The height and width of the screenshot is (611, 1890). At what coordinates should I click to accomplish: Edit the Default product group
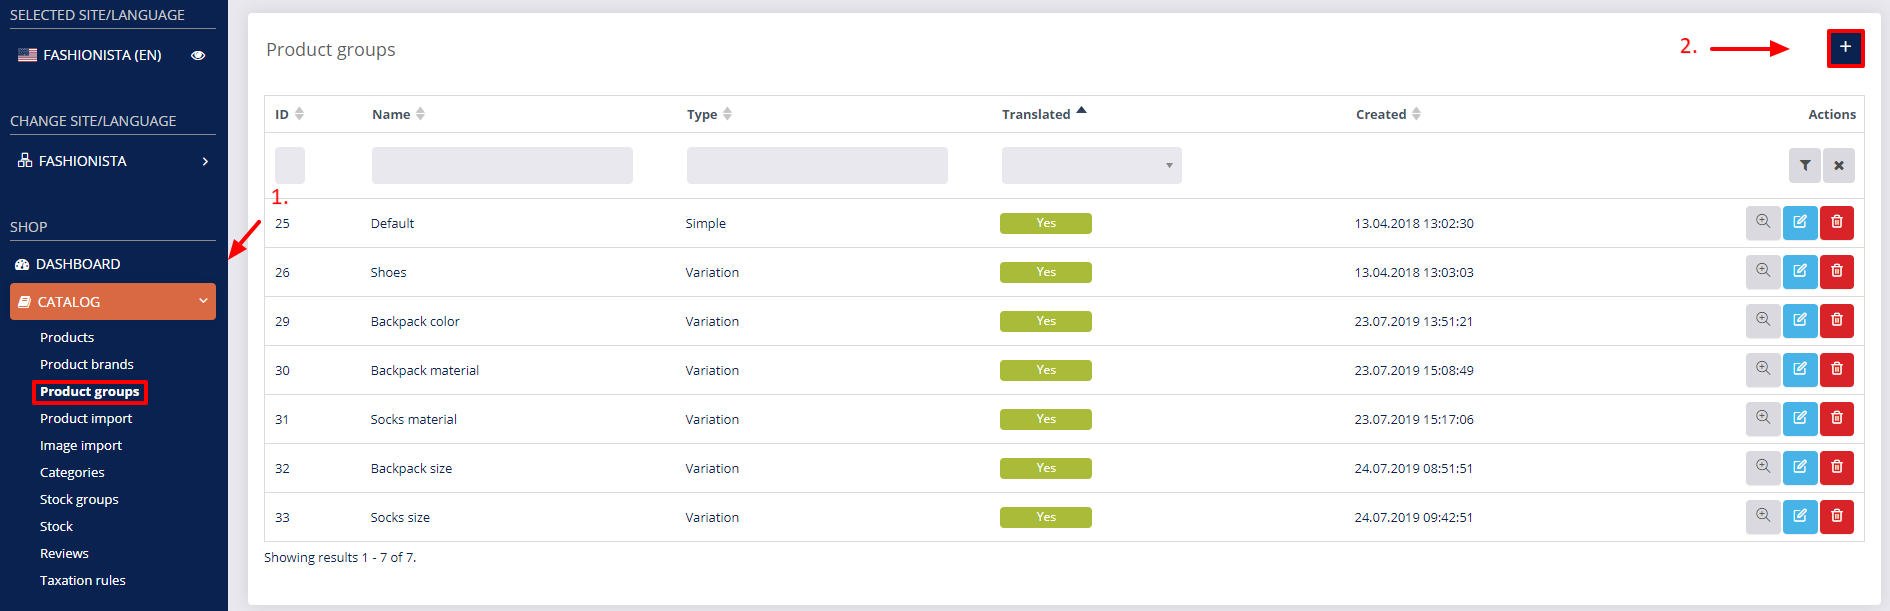(x=1800, y=222)
